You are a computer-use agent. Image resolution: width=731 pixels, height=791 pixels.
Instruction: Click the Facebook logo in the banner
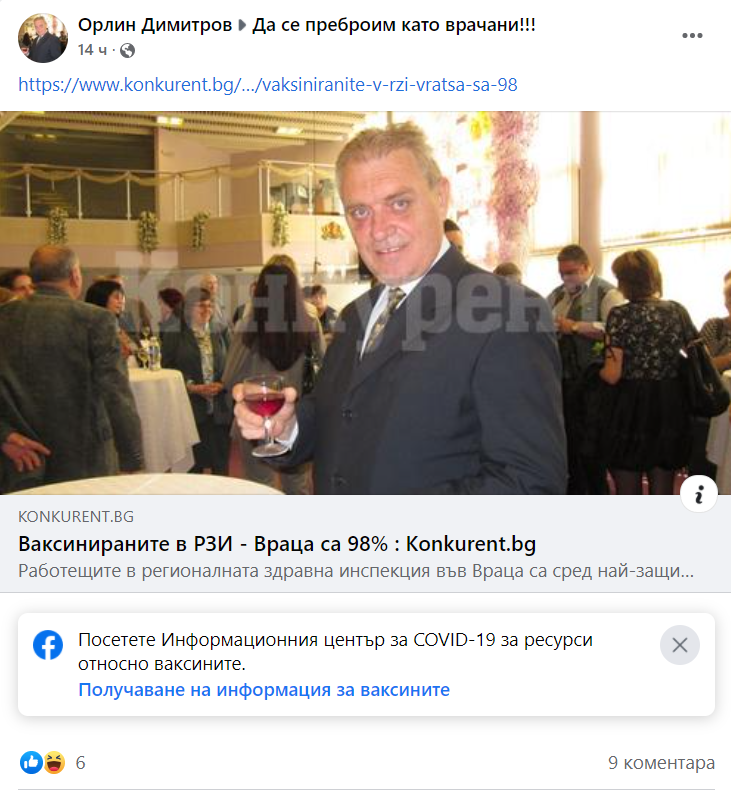(x=48, y=645)
